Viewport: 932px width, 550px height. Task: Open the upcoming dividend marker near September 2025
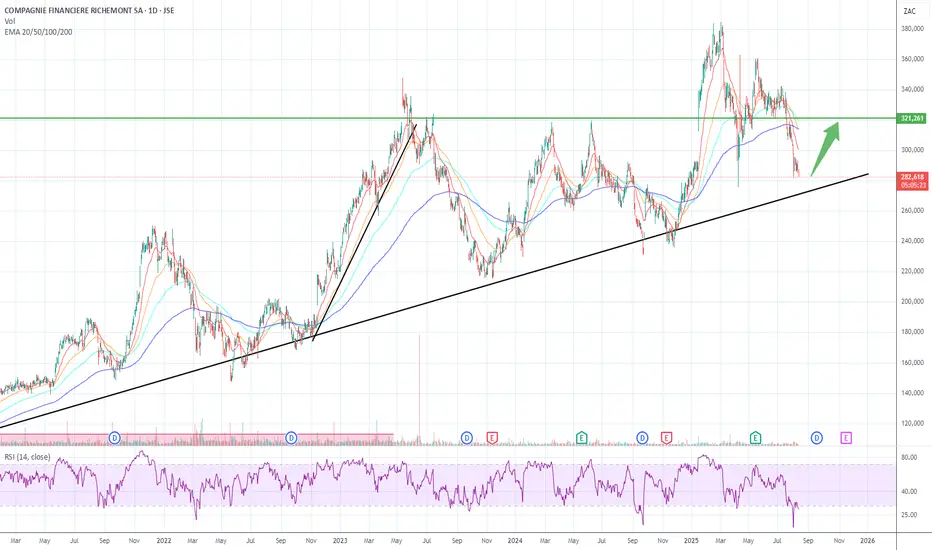pyautogui.click(x=817, y=438)
